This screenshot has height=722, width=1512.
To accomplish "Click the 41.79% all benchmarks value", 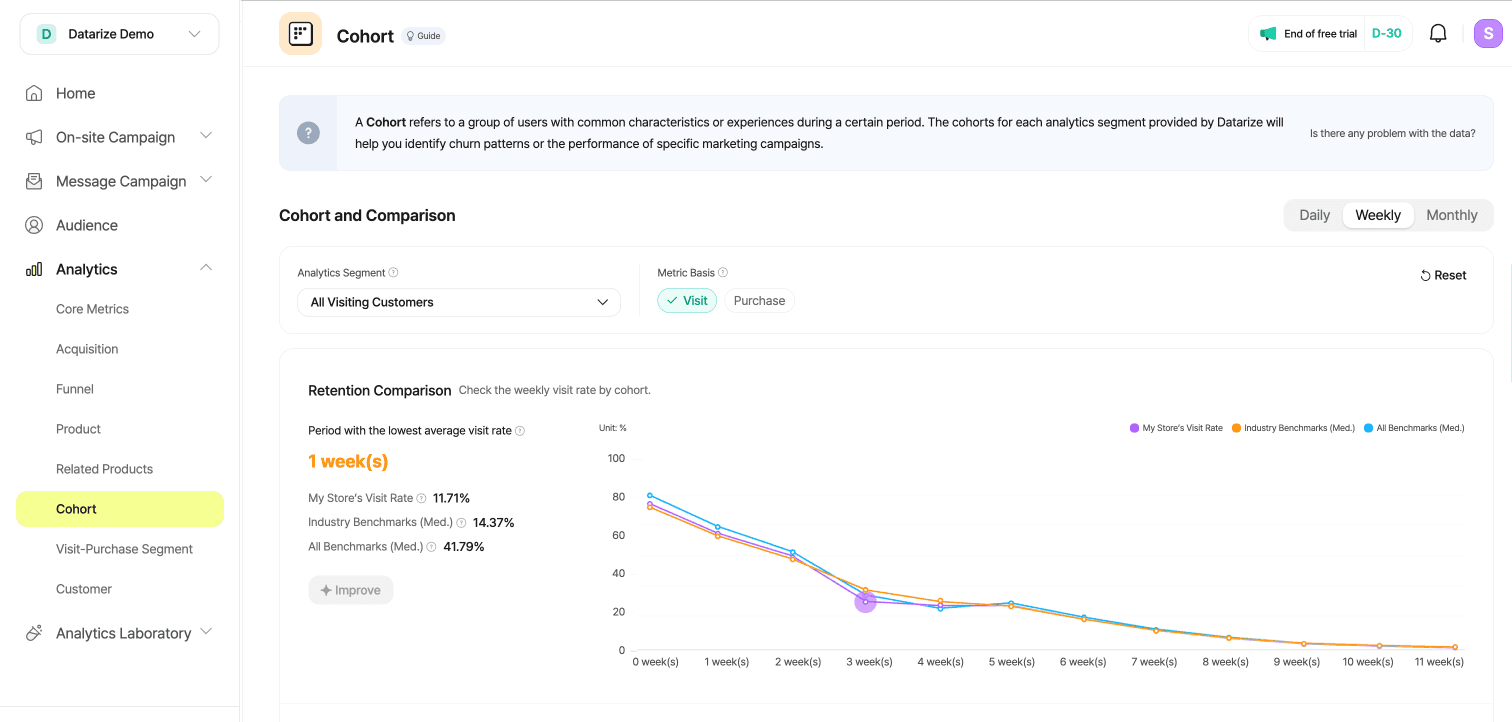I will (x=464, y=547).
